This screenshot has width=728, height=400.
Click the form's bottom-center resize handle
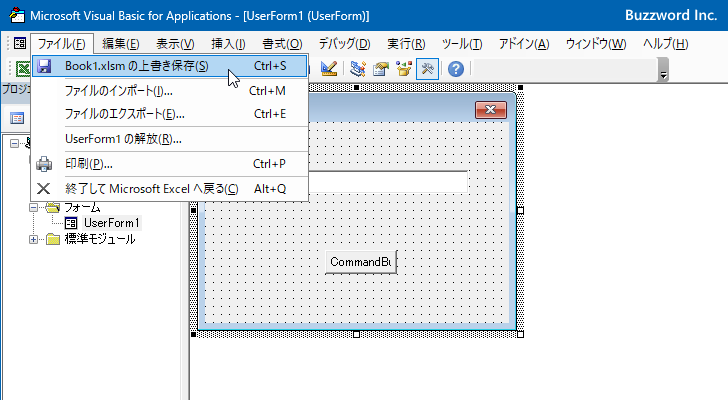[x=357, y=335]
